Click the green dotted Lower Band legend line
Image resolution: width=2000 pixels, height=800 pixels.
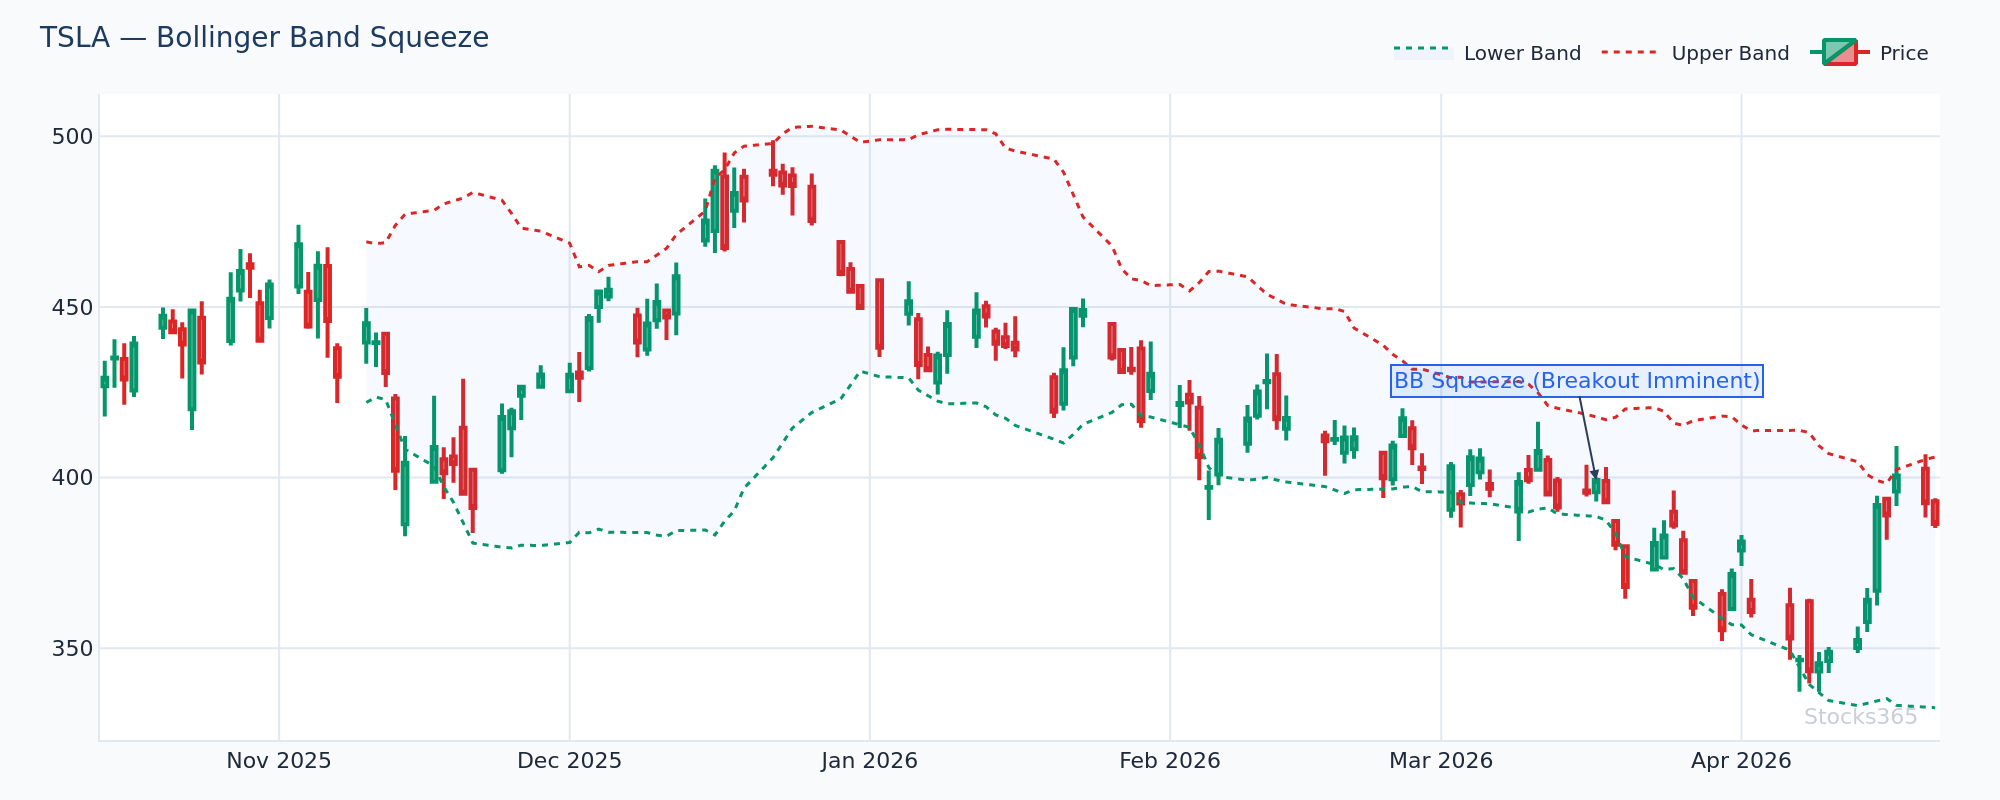(x=1423, y=49)
